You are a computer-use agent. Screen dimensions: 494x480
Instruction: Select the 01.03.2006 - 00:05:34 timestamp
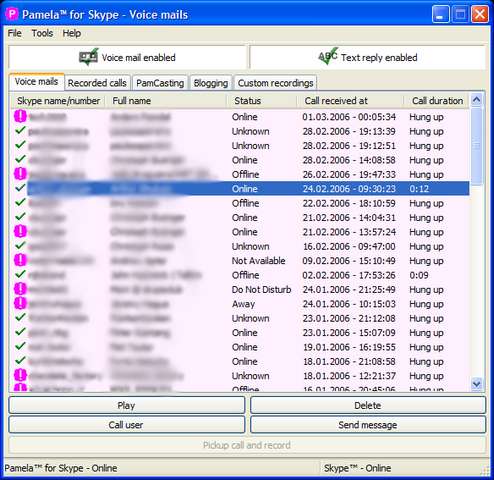[x=349, y=117]
